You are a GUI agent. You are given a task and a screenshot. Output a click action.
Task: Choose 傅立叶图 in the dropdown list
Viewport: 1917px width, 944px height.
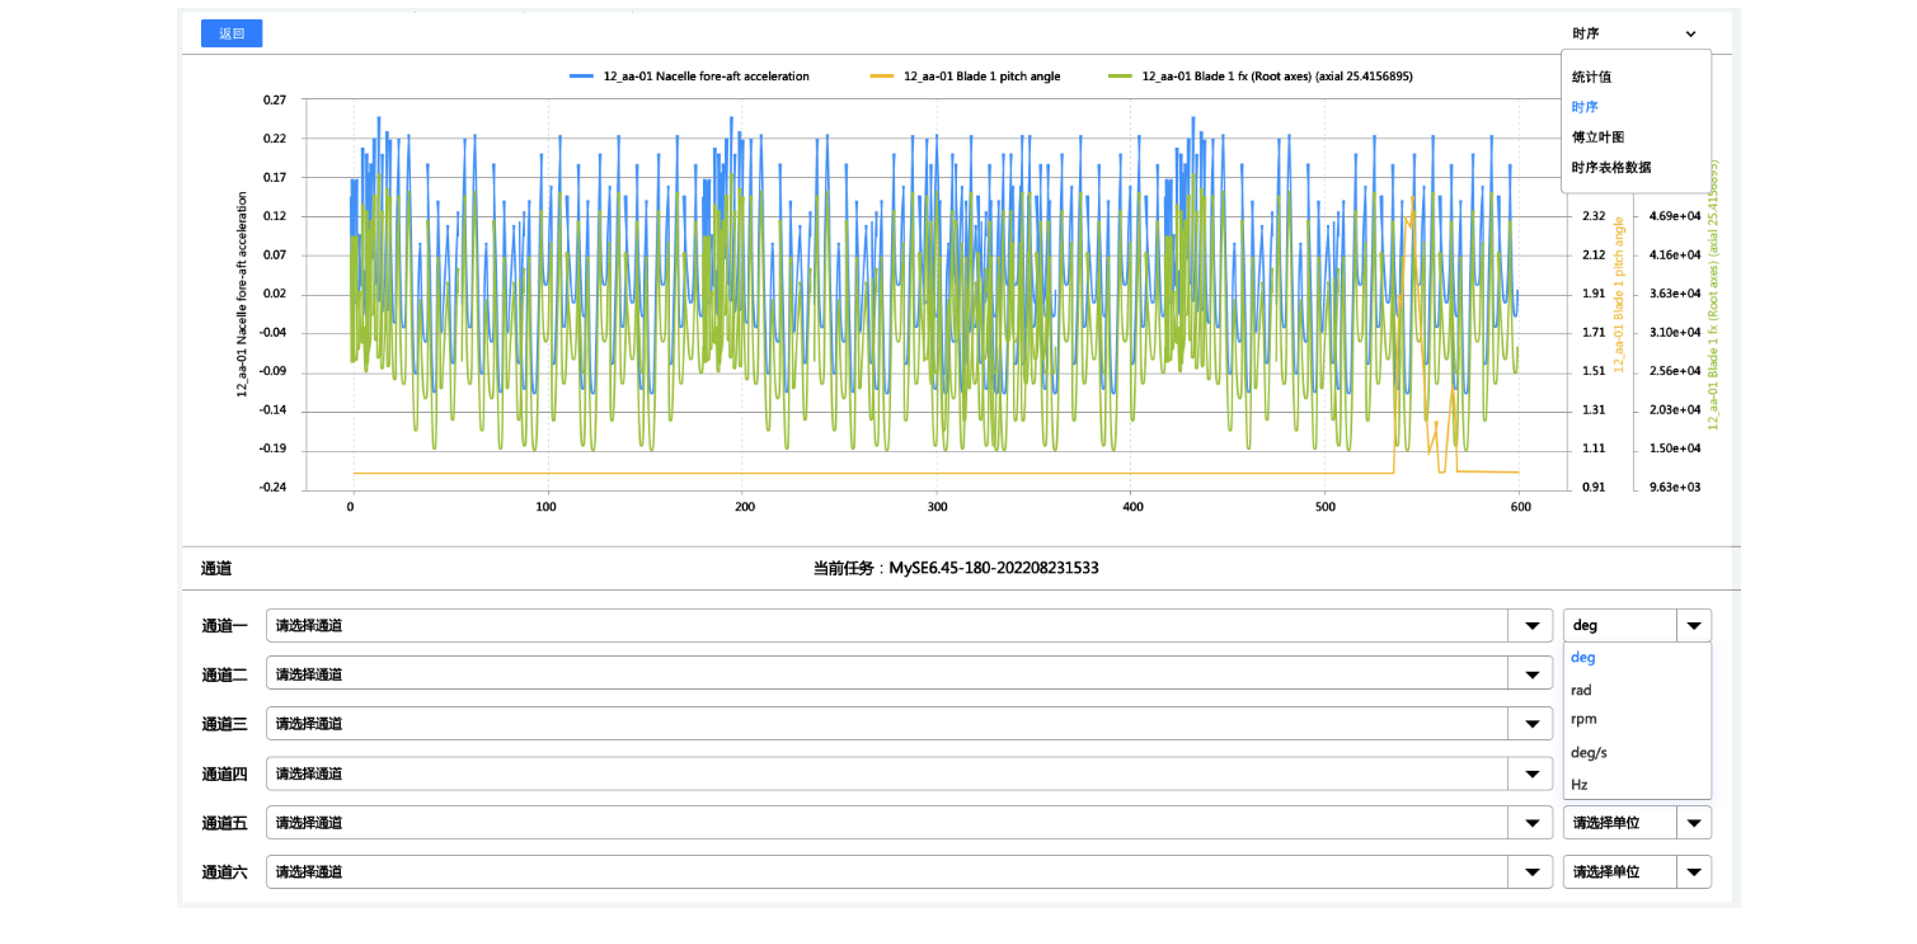(x=1597, y=137)
